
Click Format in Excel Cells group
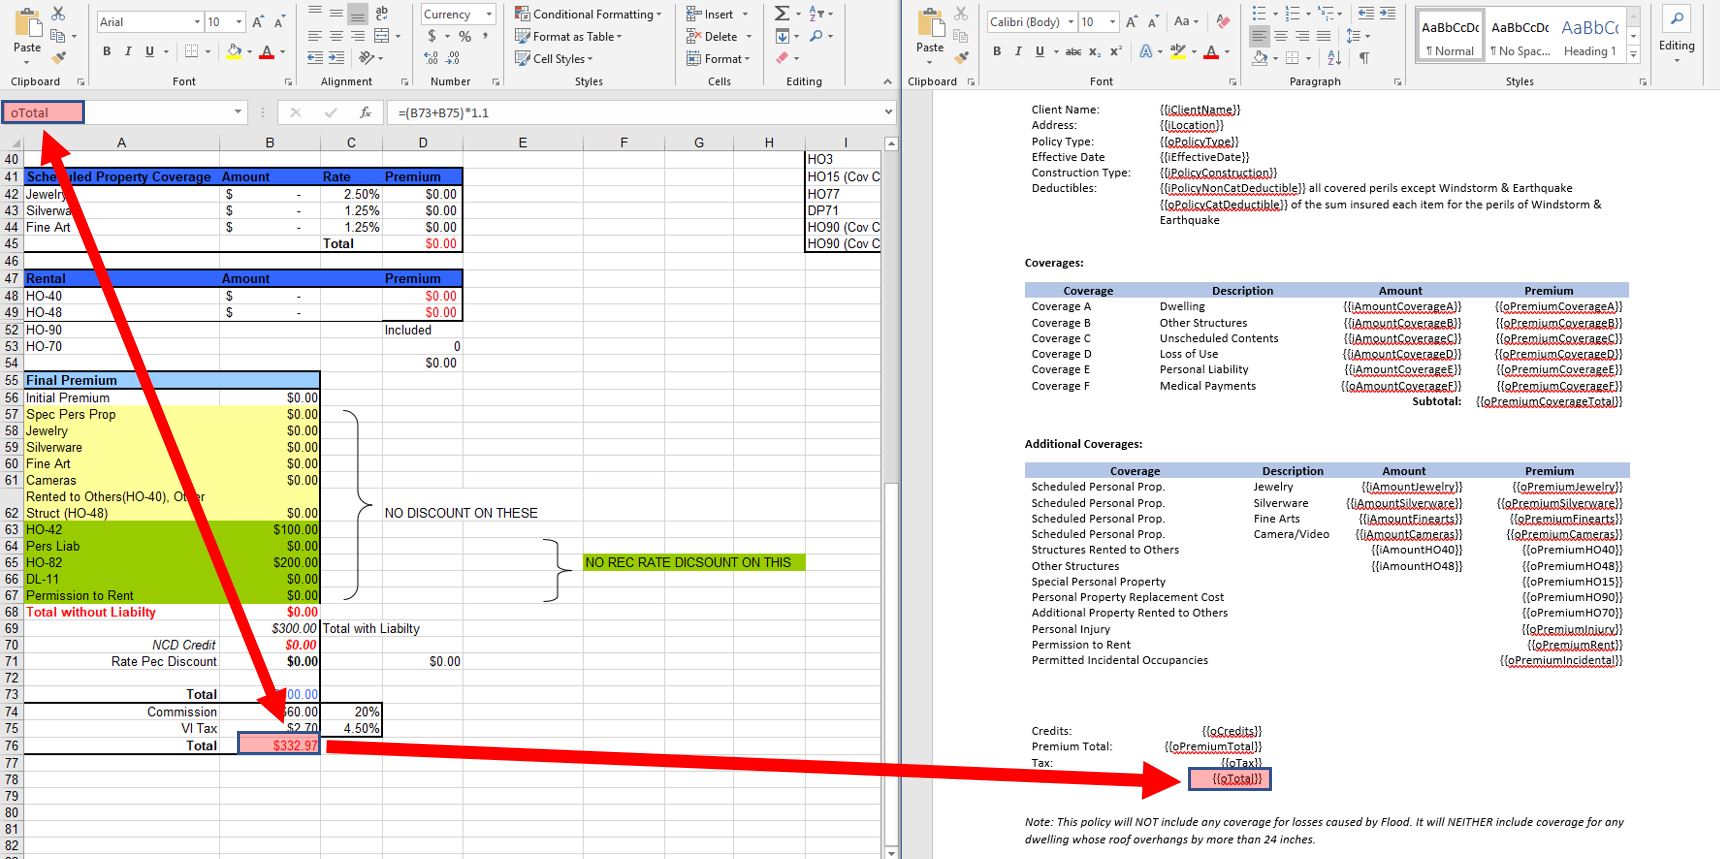coord(718,58)
